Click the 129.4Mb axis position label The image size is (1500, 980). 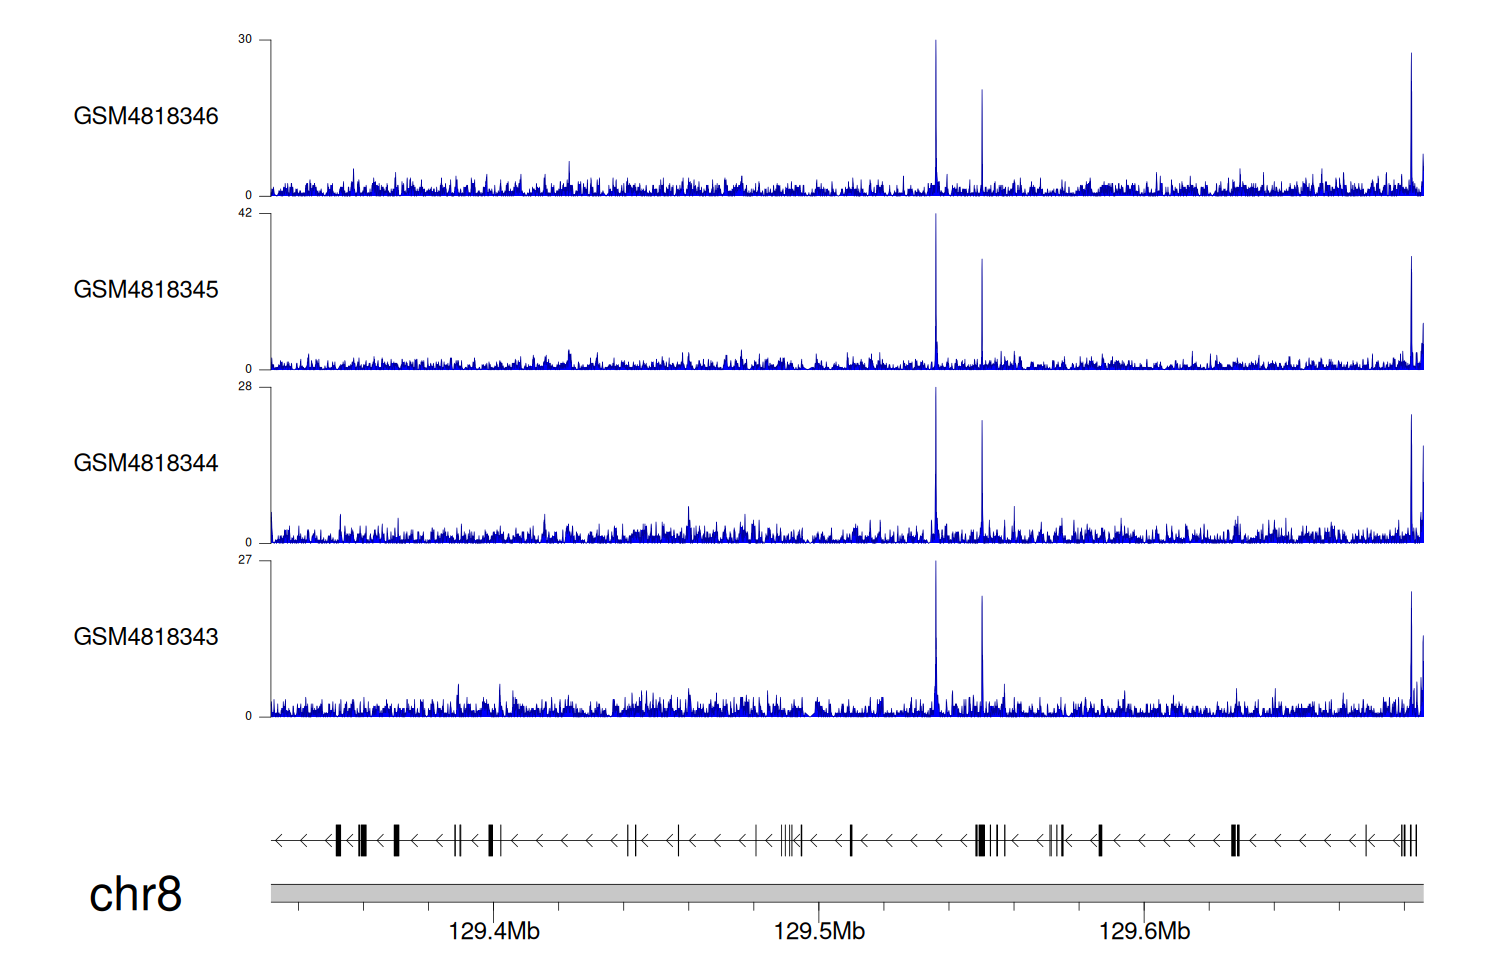(494, 932)
